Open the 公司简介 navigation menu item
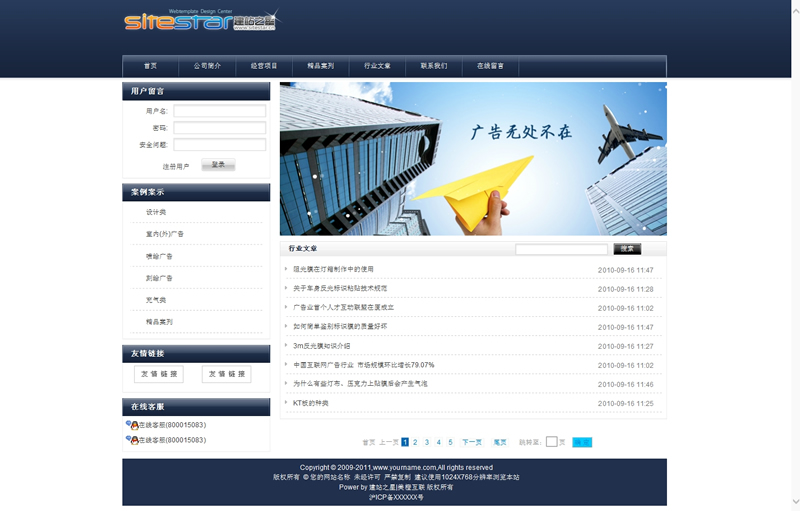The image size is (800, 511). pyautogui.click(x=207, y=66)
